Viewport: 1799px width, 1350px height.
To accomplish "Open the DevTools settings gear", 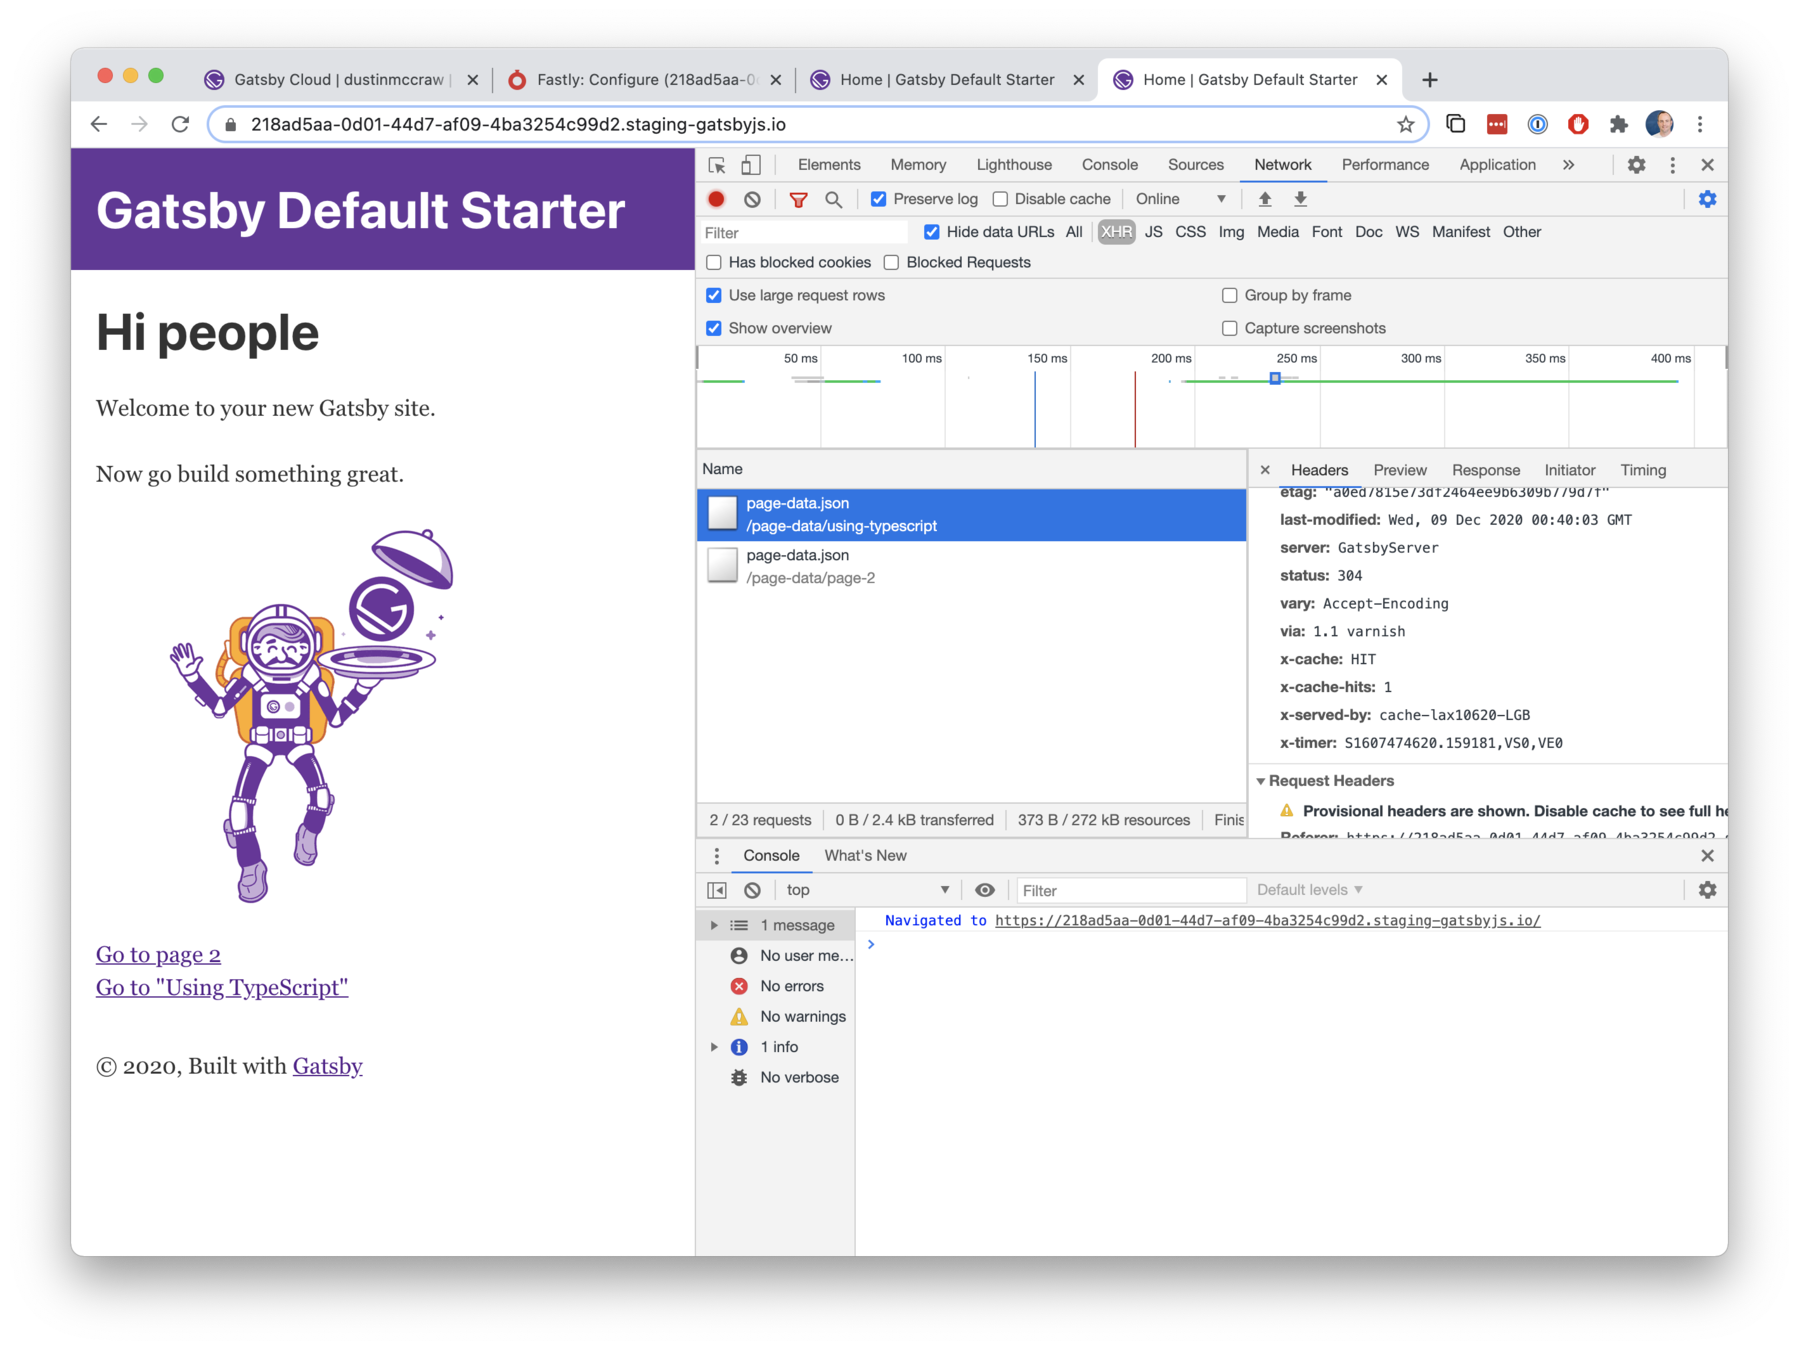I will pos(1636,165).
